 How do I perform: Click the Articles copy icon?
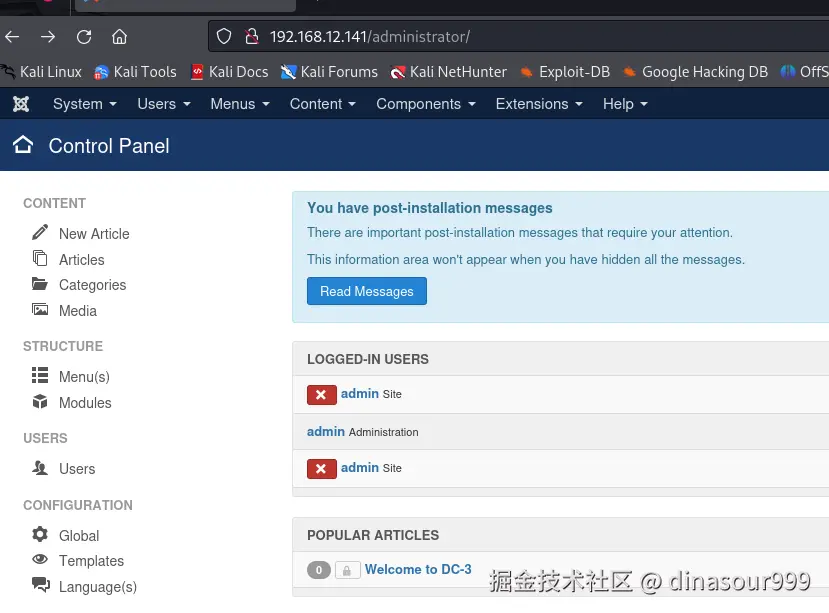point(40,258)
